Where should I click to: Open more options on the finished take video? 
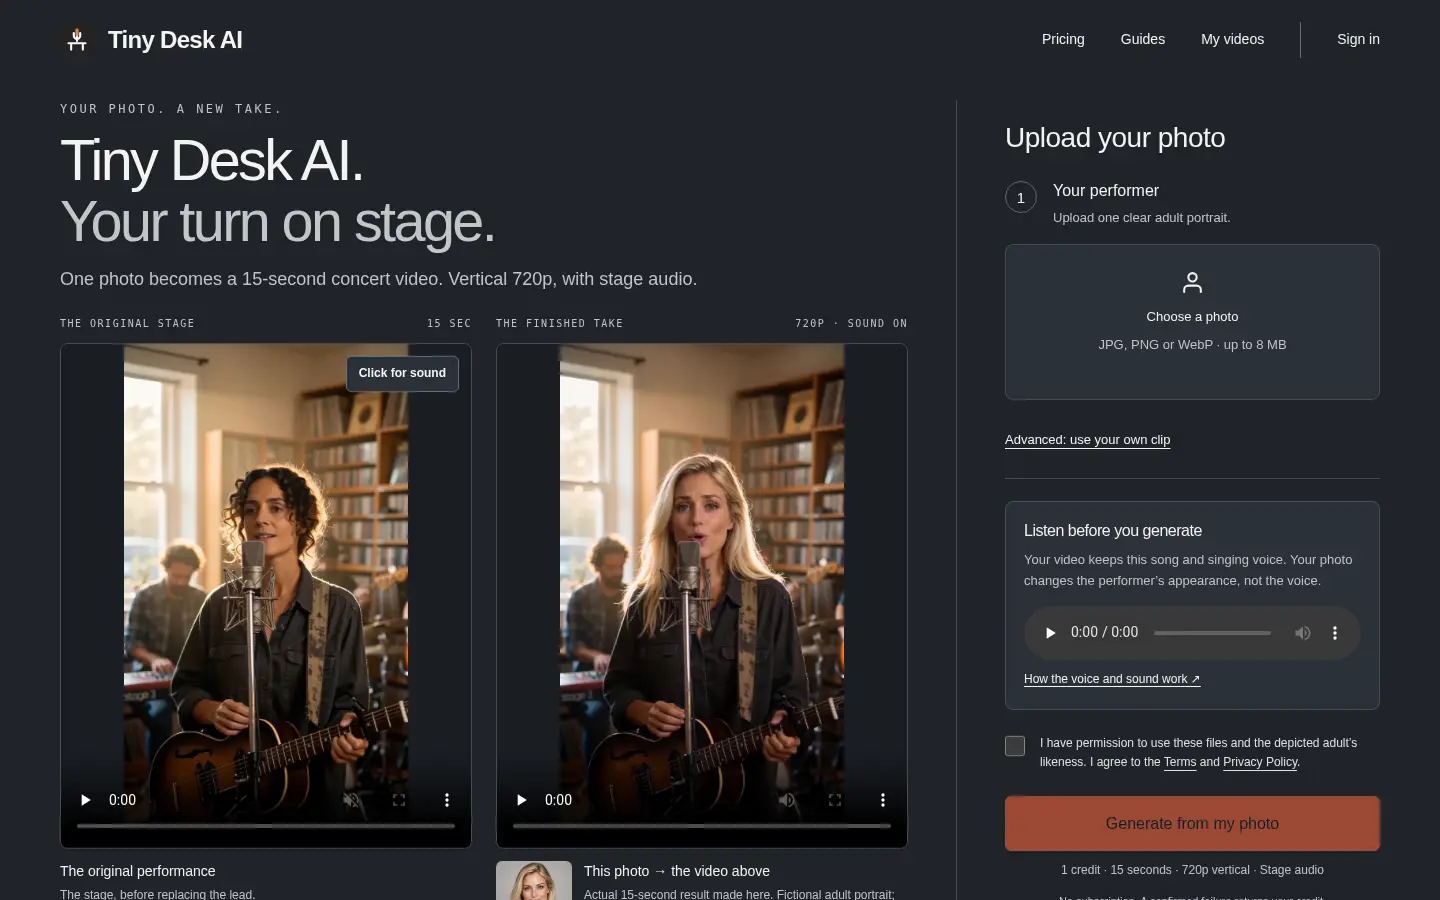[883, 800]
